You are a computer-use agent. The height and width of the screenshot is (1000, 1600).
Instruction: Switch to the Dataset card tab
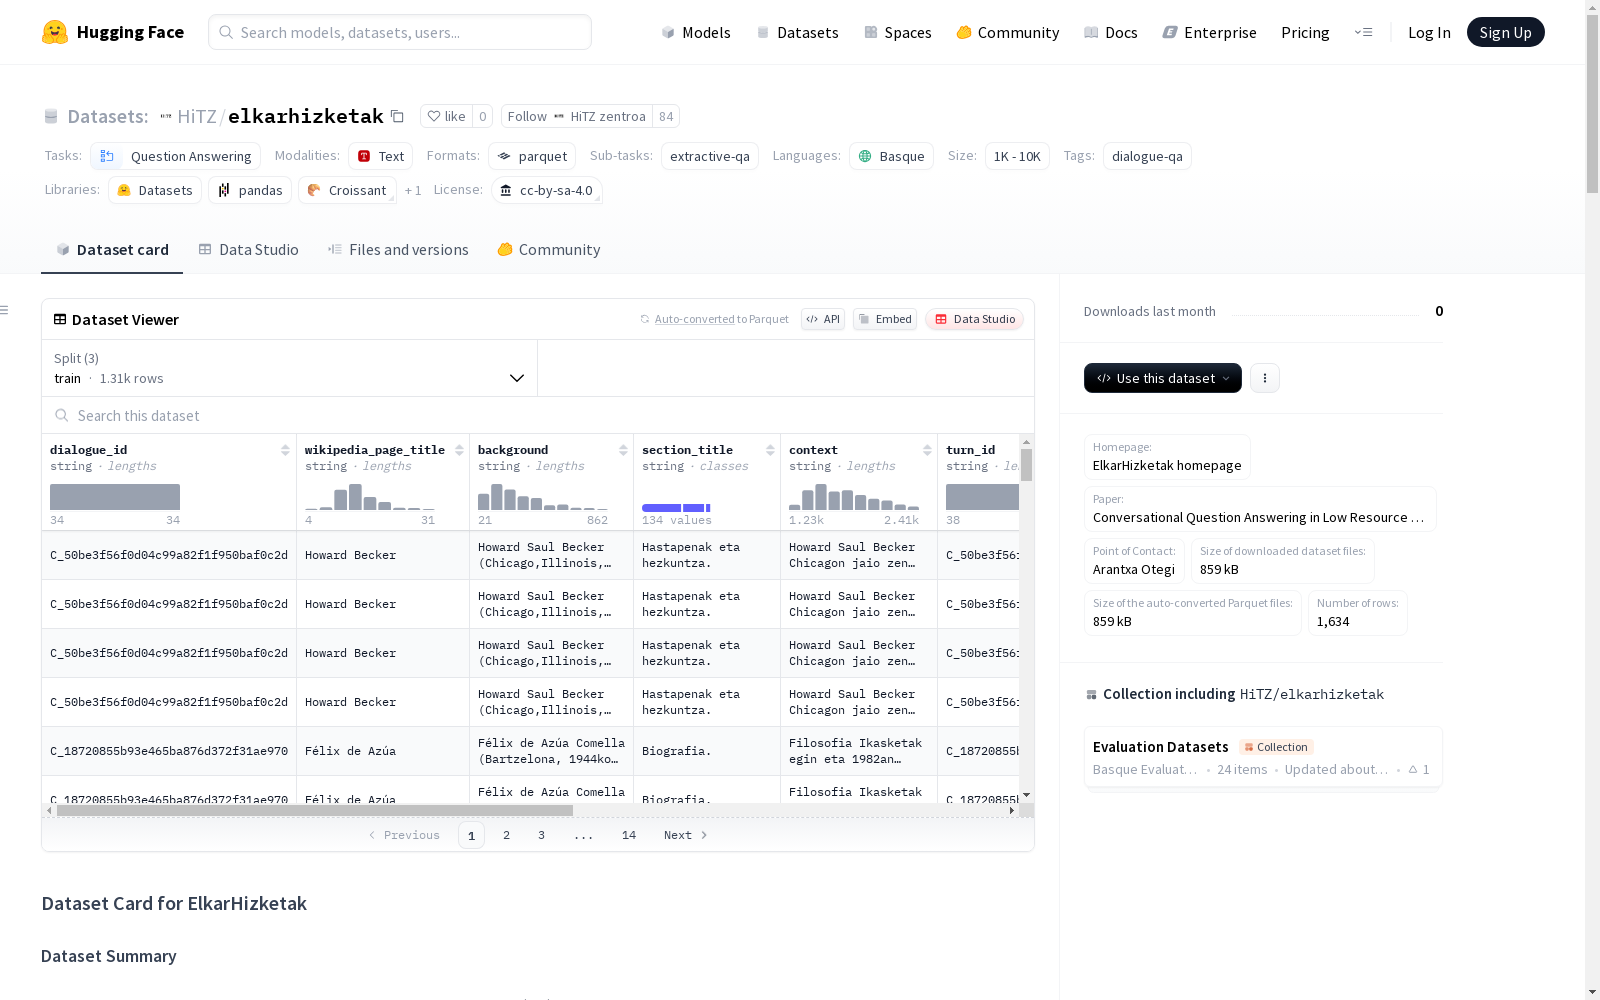click(x=112, y=250)
